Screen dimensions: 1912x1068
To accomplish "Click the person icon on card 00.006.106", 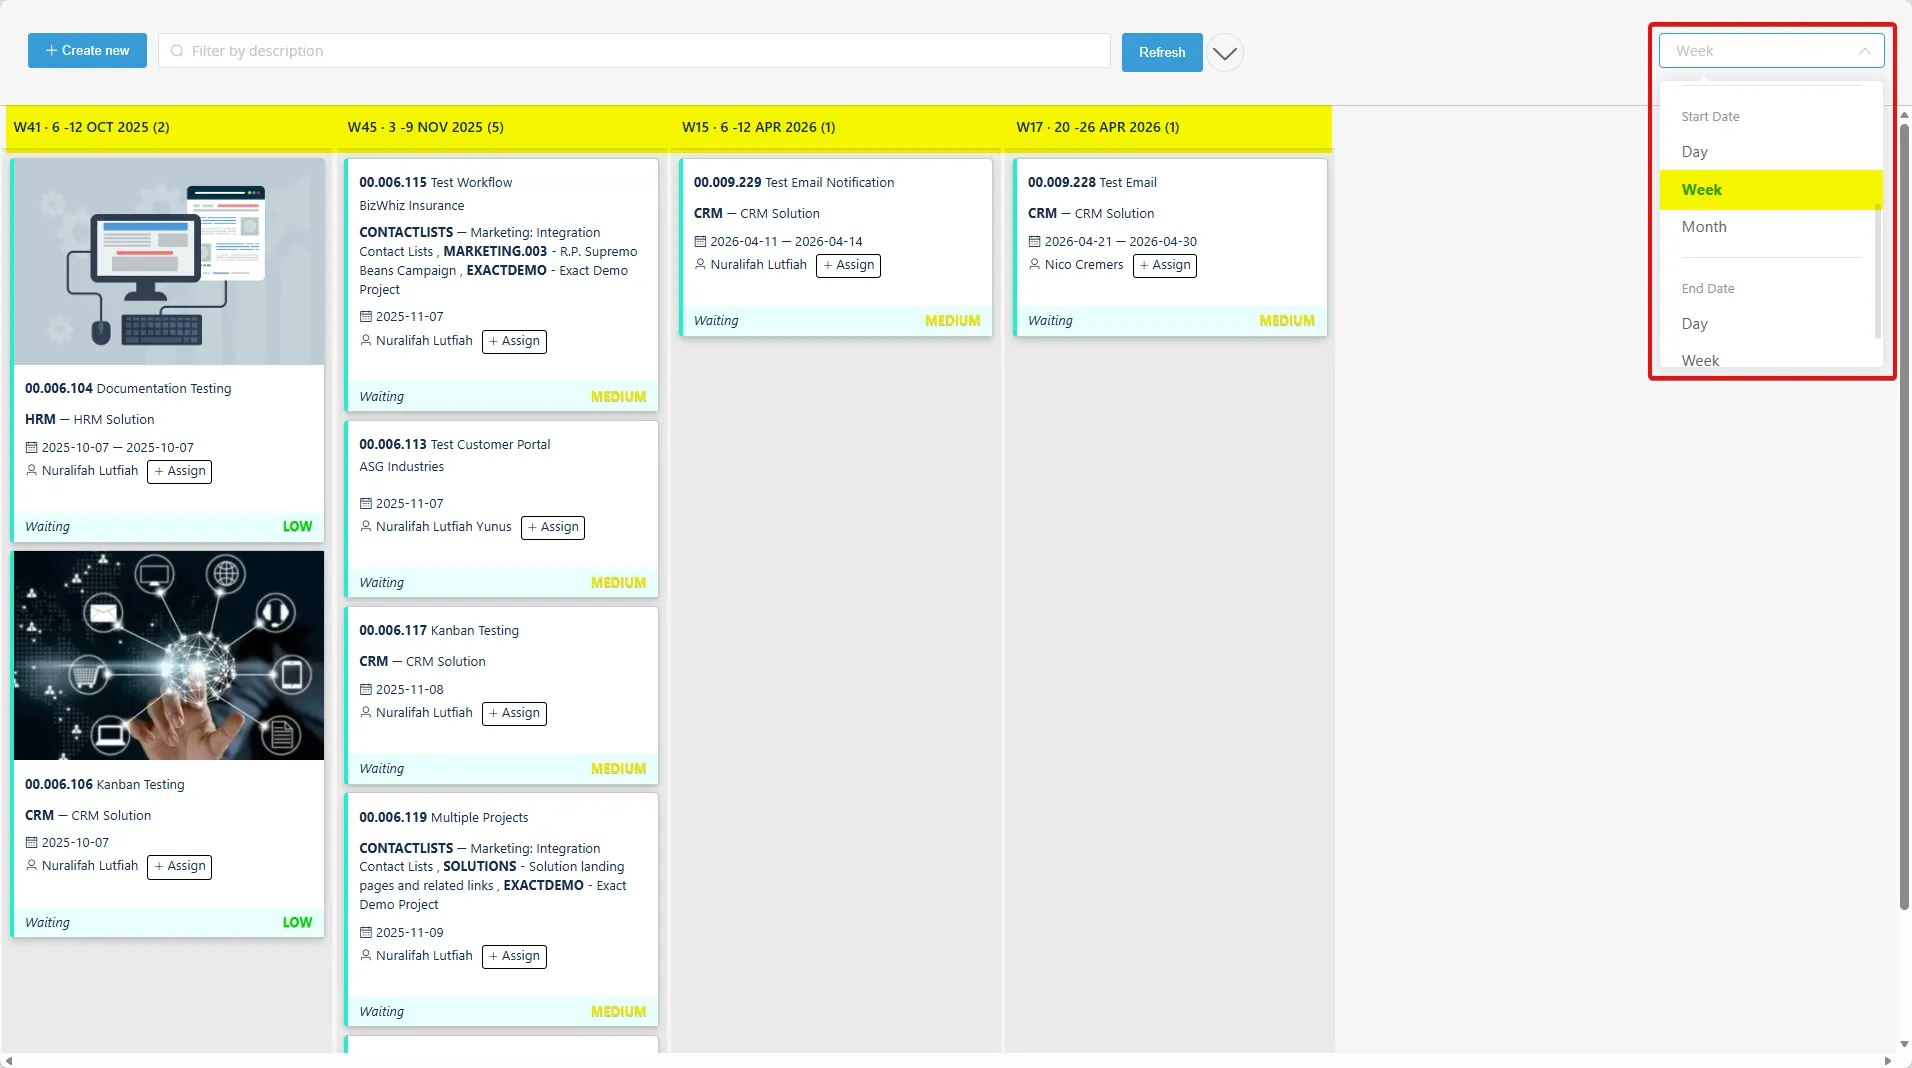I will tap(31, 866).
